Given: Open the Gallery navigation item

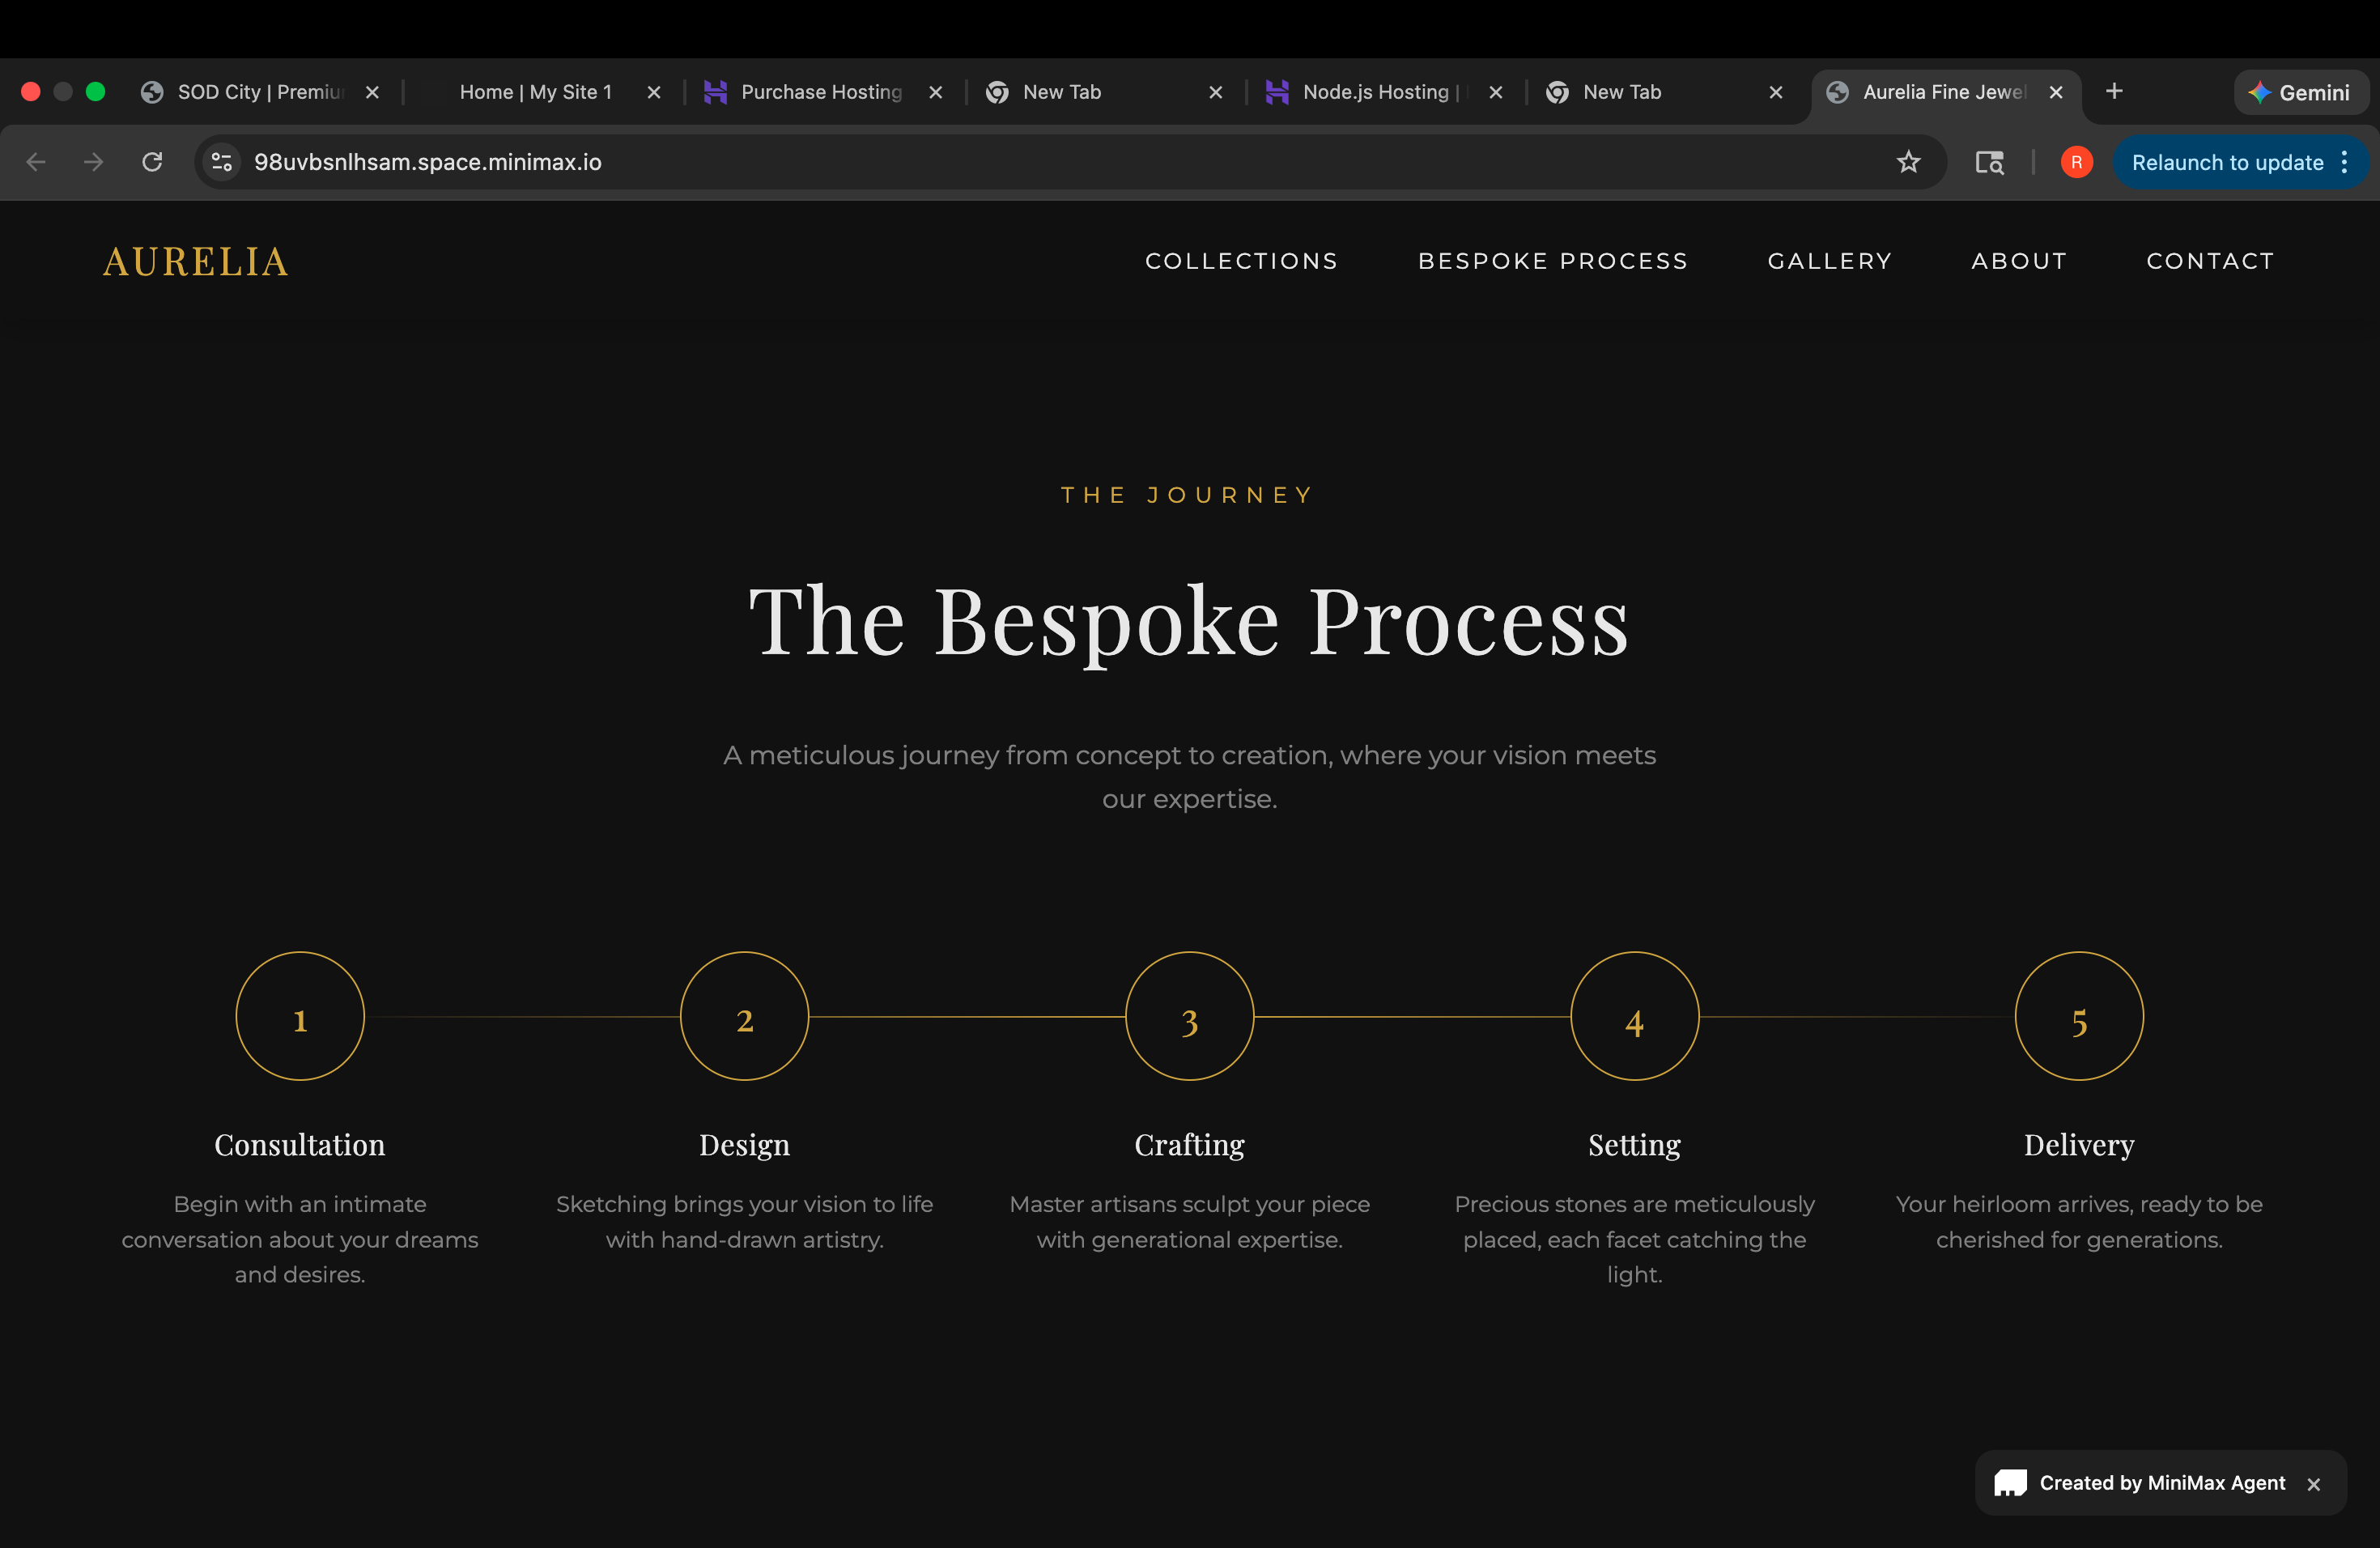Looking at the screenshot, I should pos(1830,261).
